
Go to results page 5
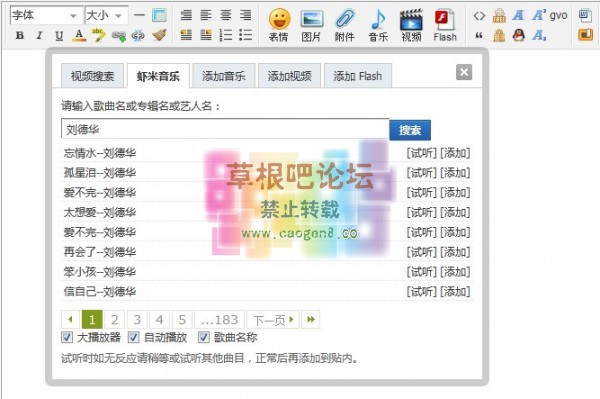[x=182, y=319]
